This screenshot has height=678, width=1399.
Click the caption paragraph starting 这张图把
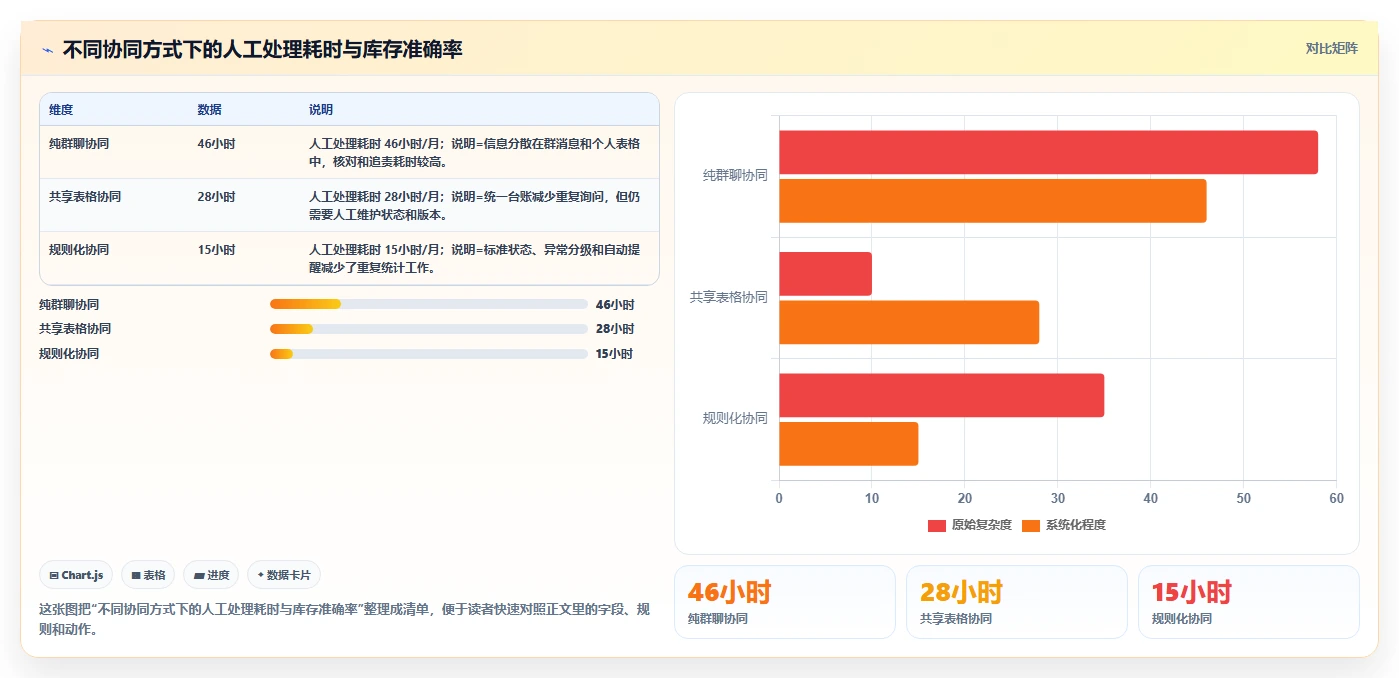[x=344, y=619]
